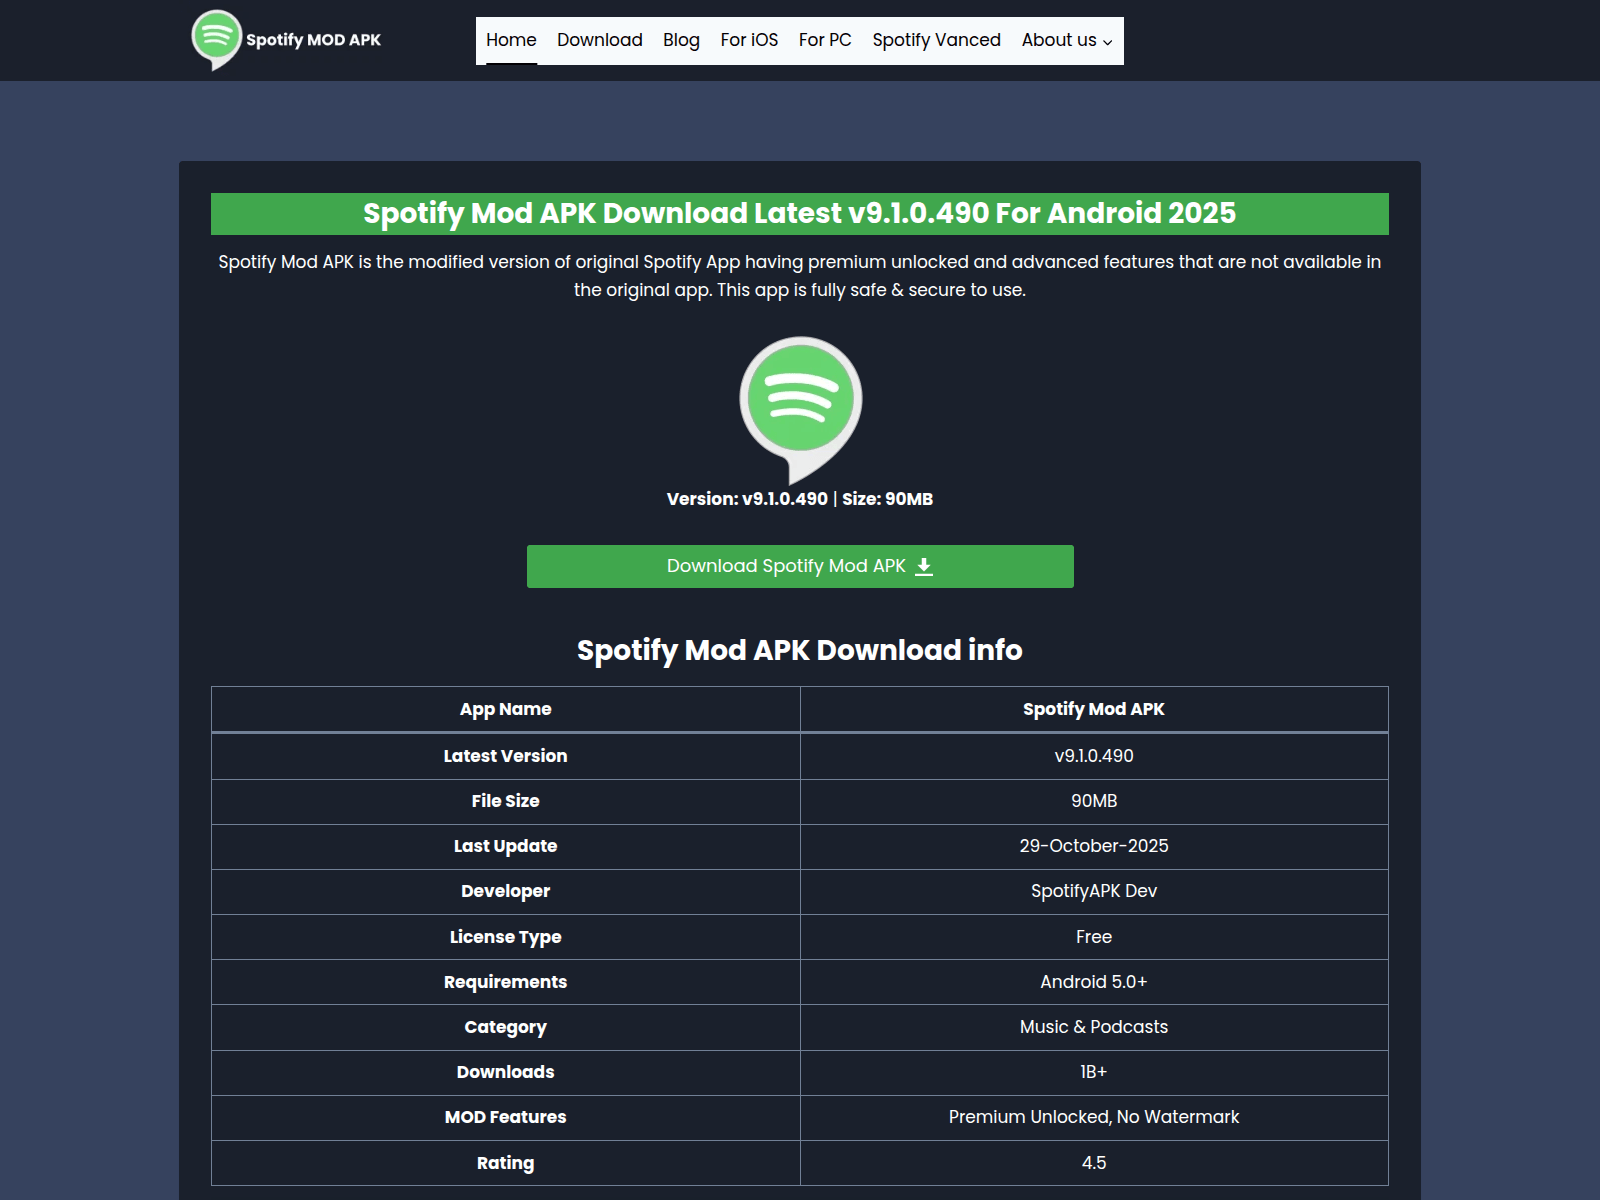Open the For iOS menu link
This screenshot has height=1200, width=1600.
pyautogui.click(x=749, y=40)
